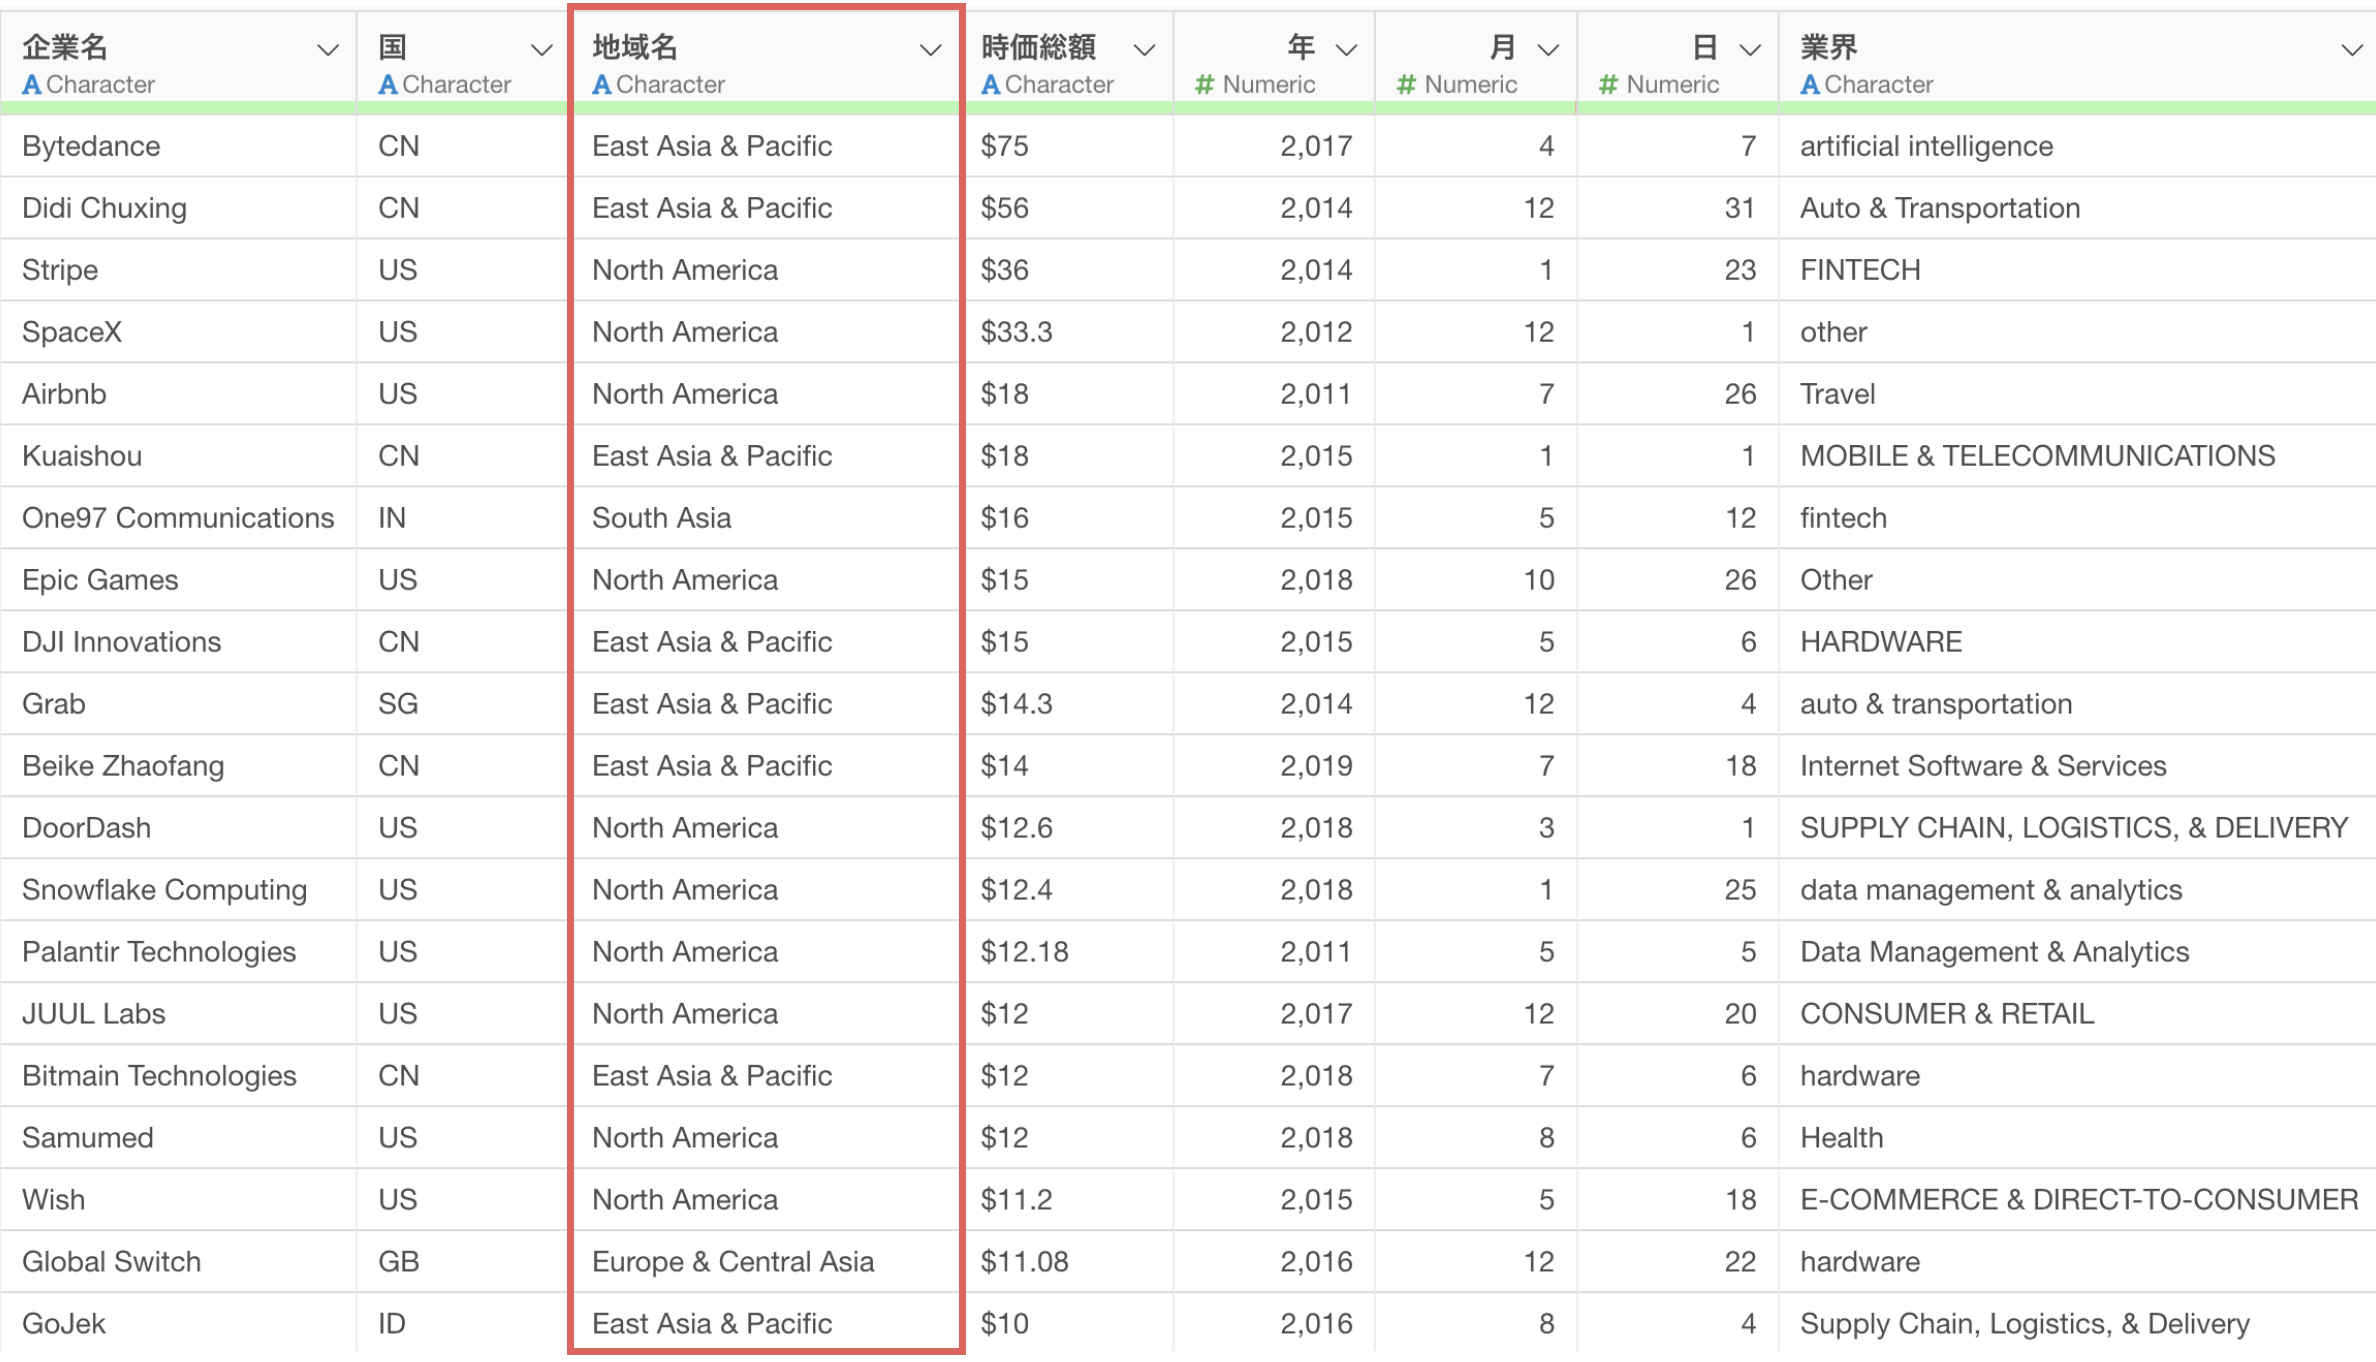Screen dimensions: 2376x1362
Task: Click the Character type icon under 国
Action: click(388, 85)
